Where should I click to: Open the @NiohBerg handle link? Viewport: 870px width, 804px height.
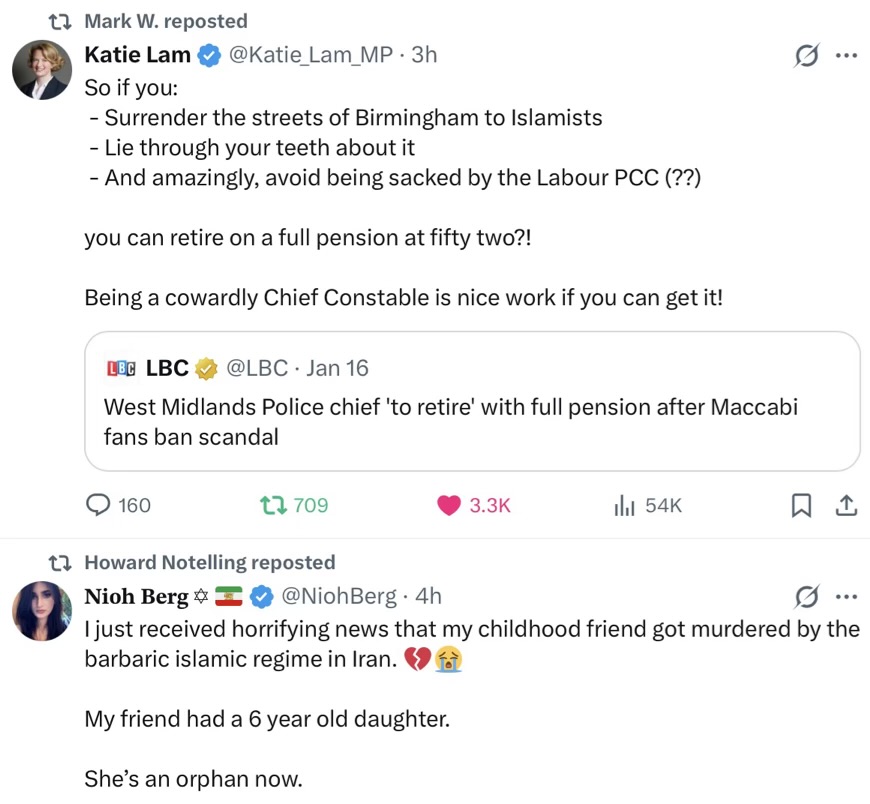click(339, 597)
